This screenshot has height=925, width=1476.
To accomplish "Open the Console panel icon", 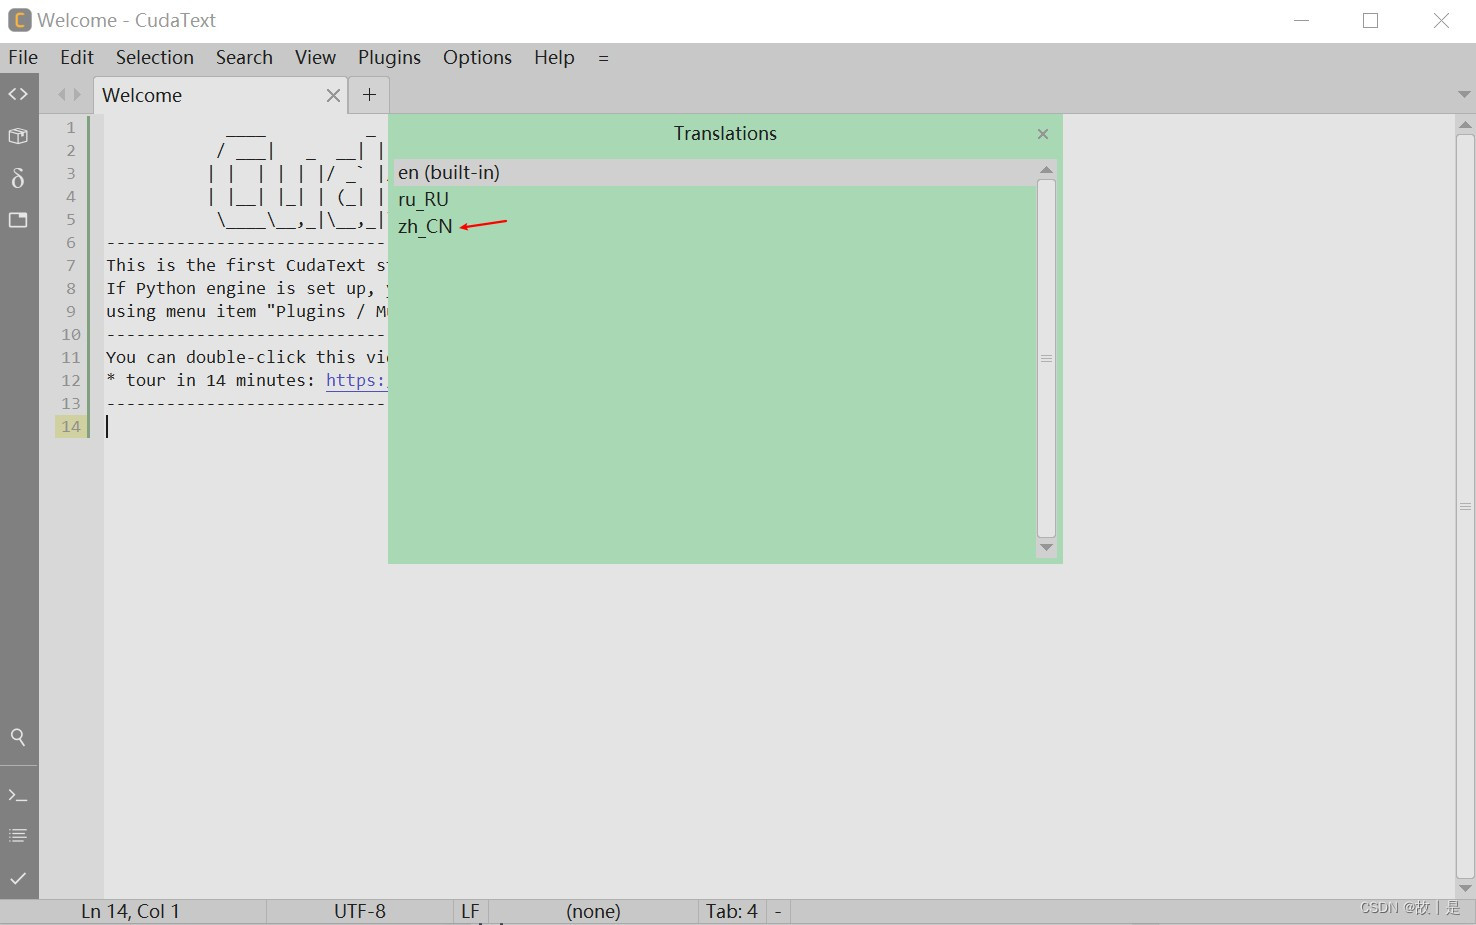I will pos(18,796).
